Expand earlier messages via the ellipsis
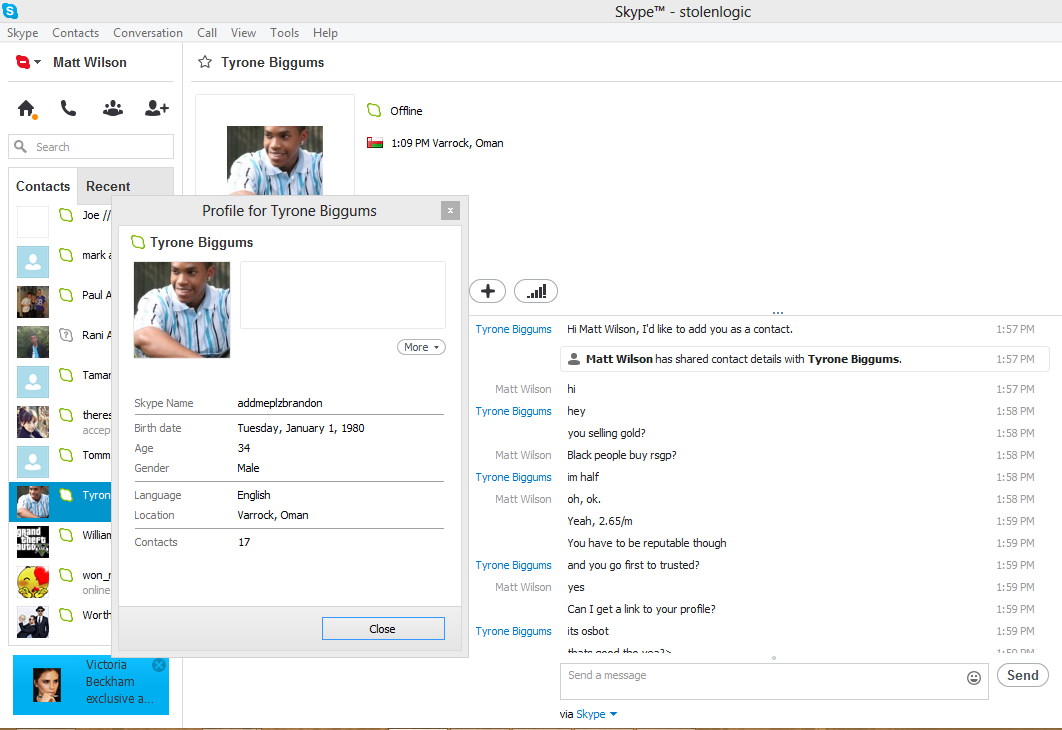 tap(778, 312)
